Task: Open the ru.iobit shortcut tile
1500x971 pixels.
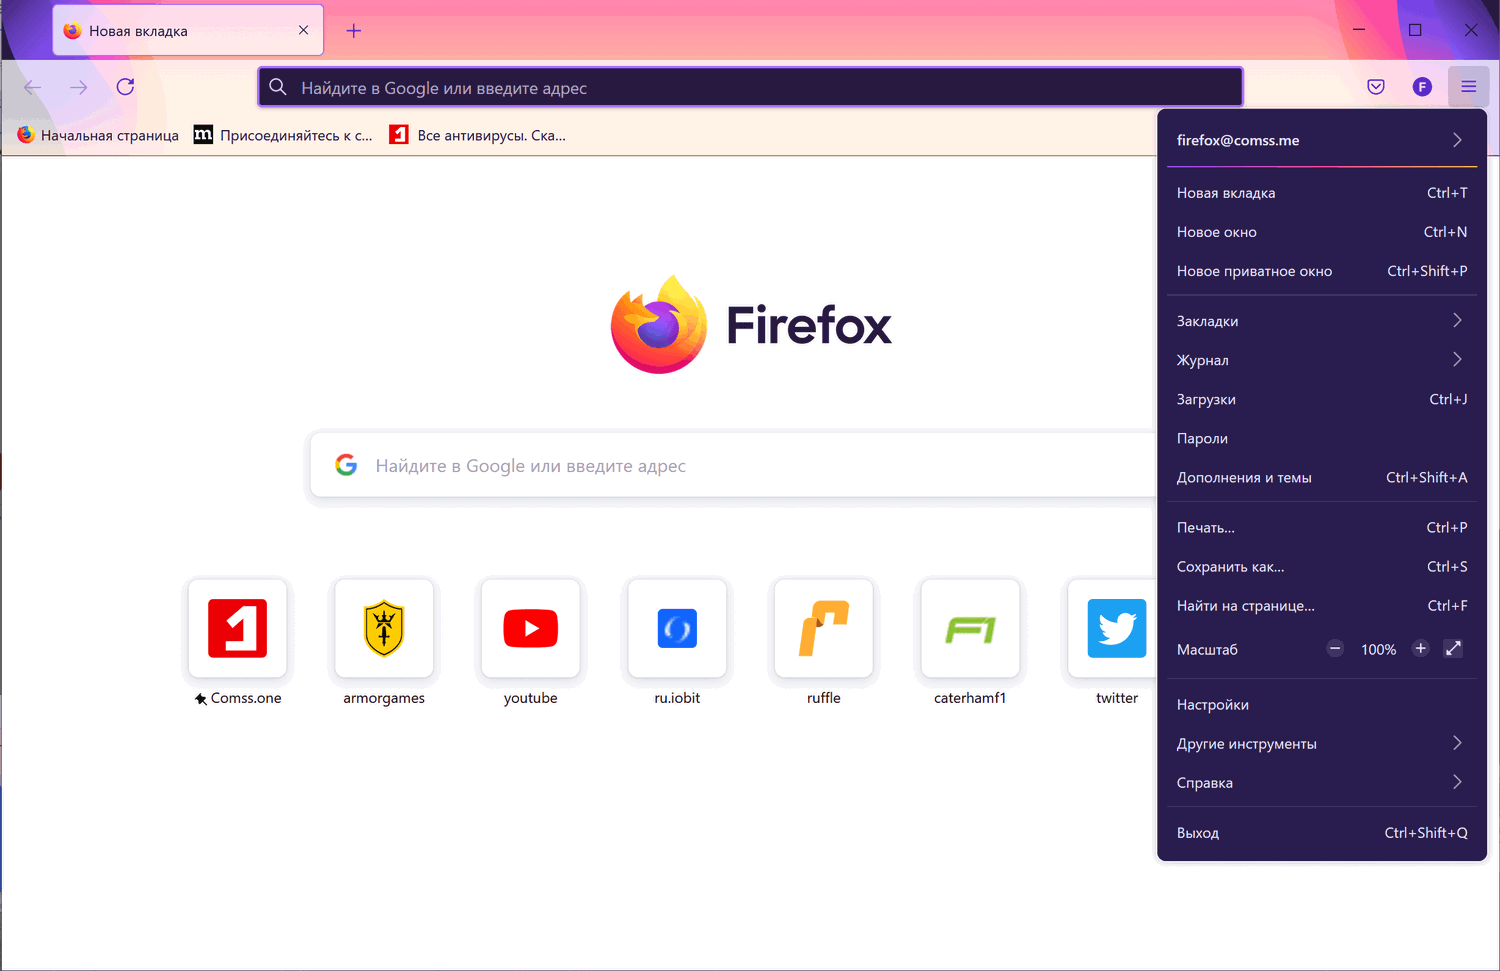Action: 677,629
